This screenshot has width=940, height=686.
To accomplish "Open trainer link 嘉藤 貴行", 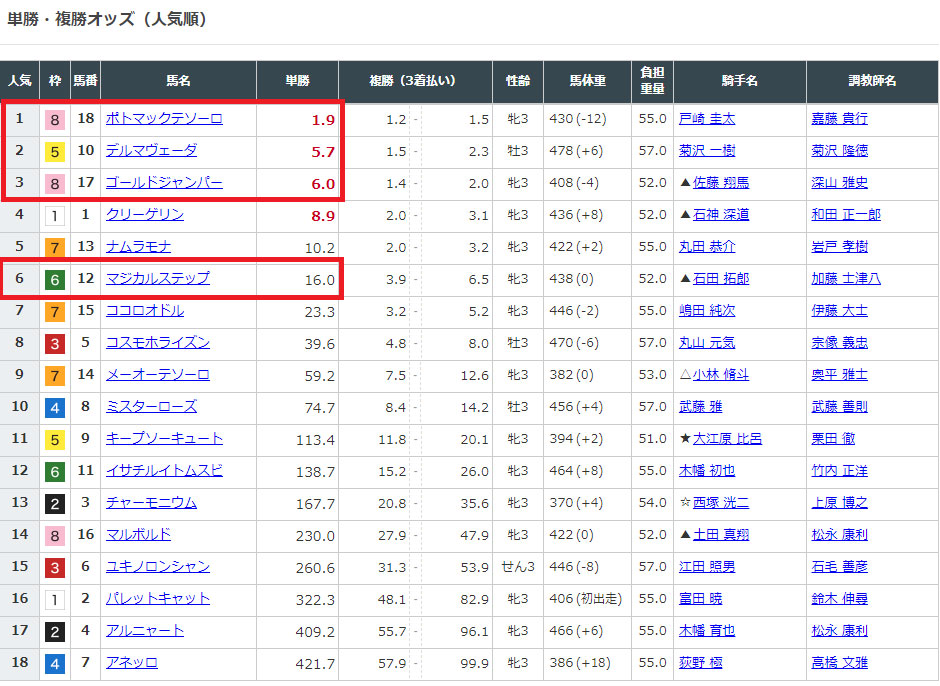I will (x=839, y=119).
